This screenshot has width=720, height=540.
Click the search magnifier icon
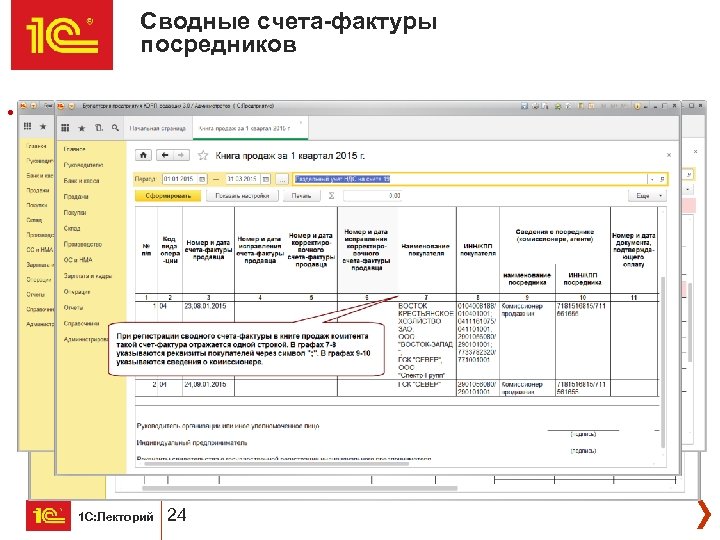coord(115,128)
